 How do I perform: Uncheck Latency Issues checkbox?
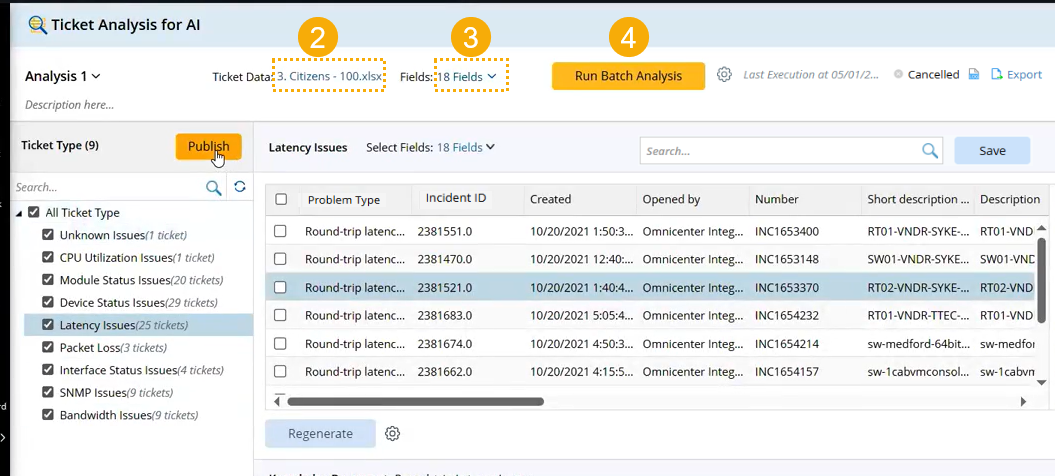point(48,325)
